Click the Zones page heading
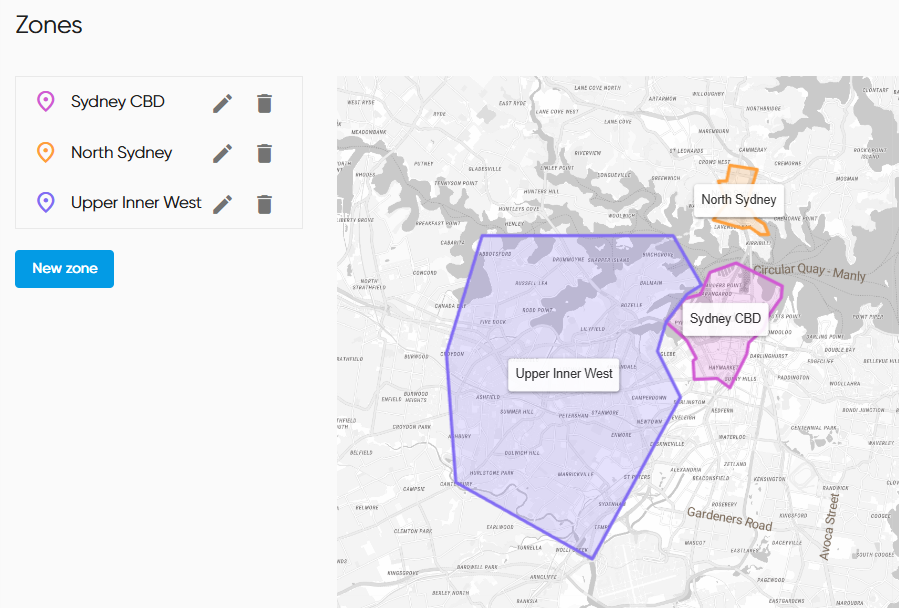This screenshot has height=608, width=899. coord(49,25)
